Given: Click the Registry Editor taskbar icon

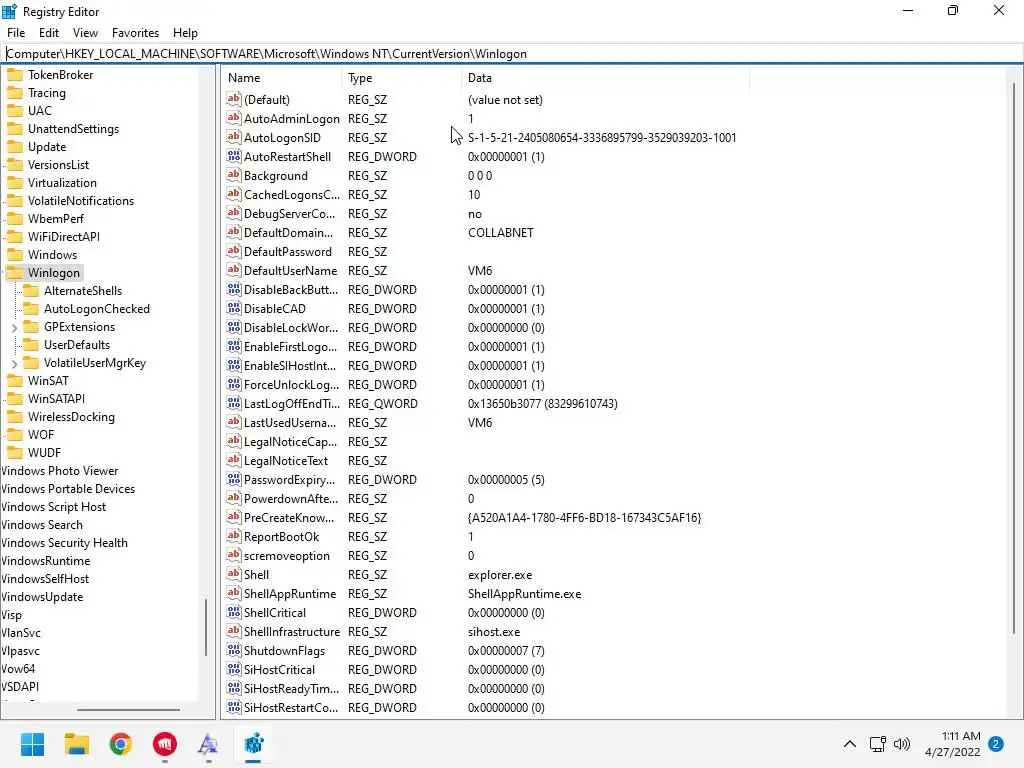Looking at the screenshot, I should point(253,744).
